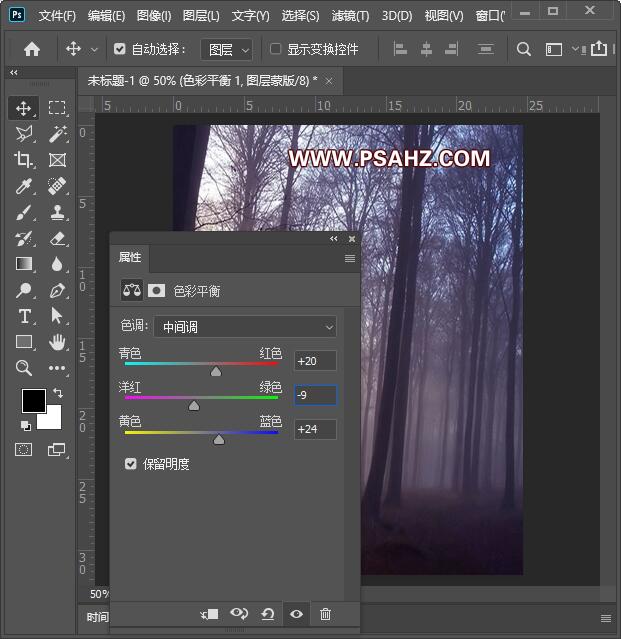Select the Move tool in toolbox
Screen dimensions: 621x639
pos(23,108)
